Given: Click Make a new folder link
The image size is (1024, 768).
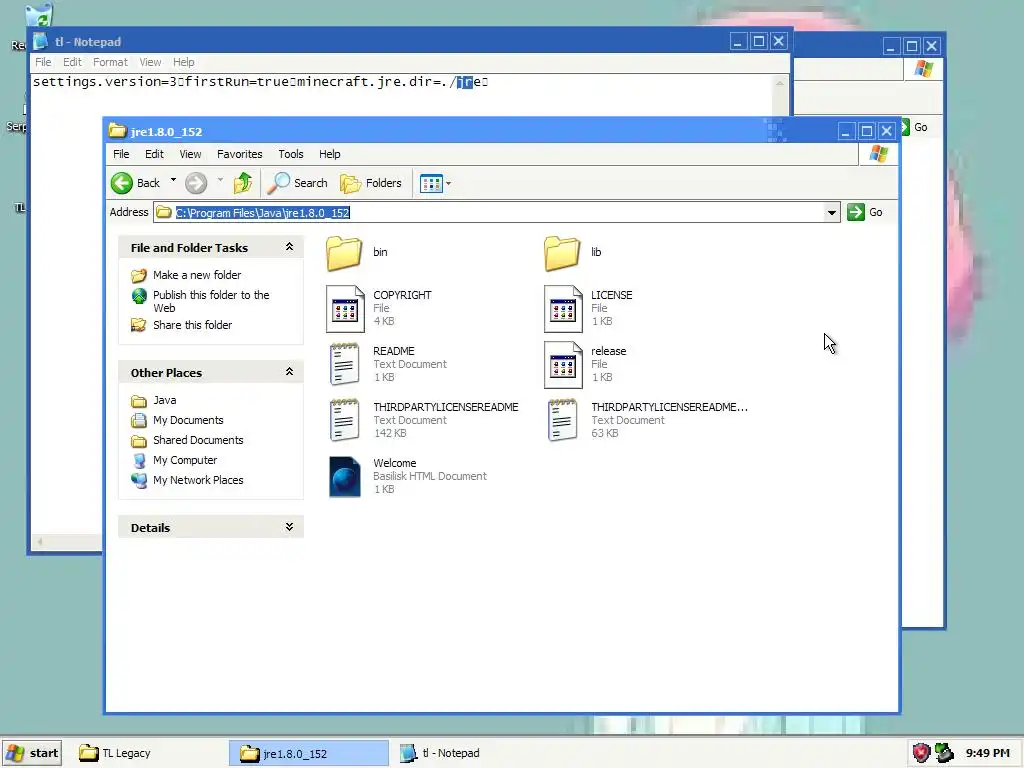Looking at the screenshot, I should click(x=197, y=275).
